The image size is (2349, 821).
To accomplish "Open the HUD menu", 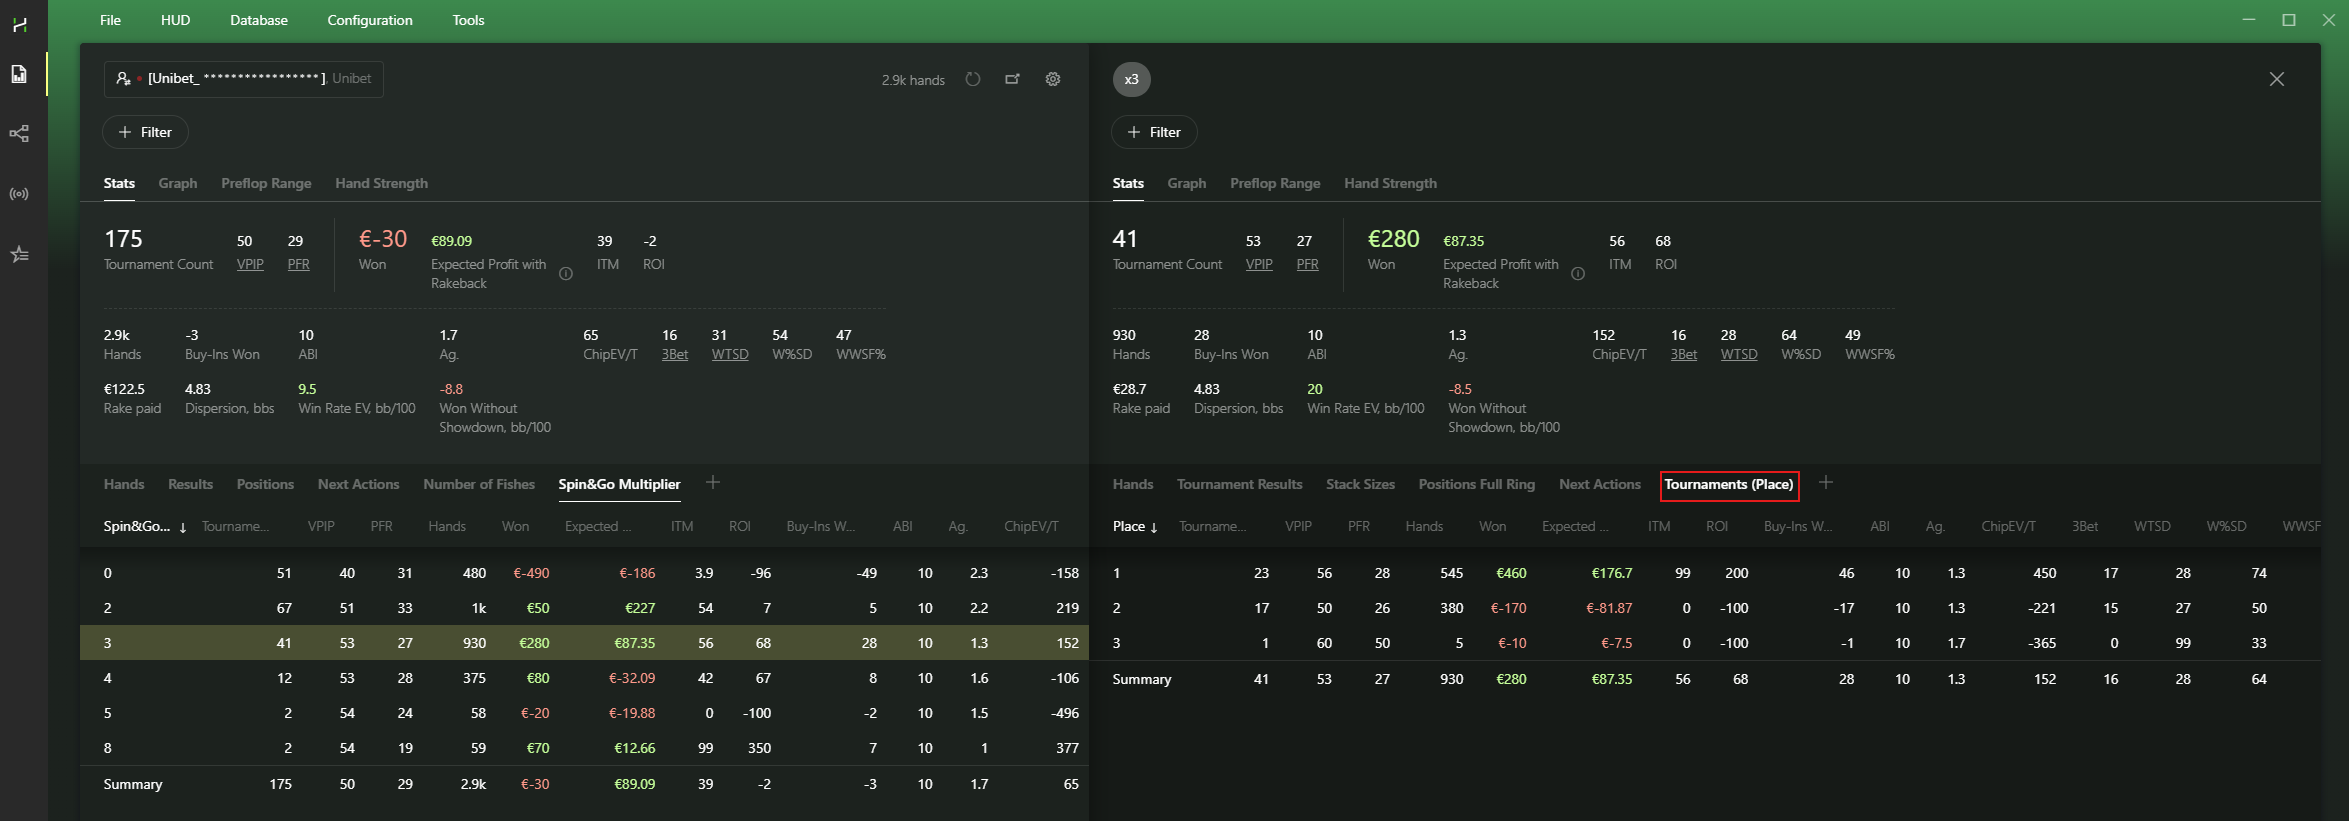I will [x=175, y=20].
